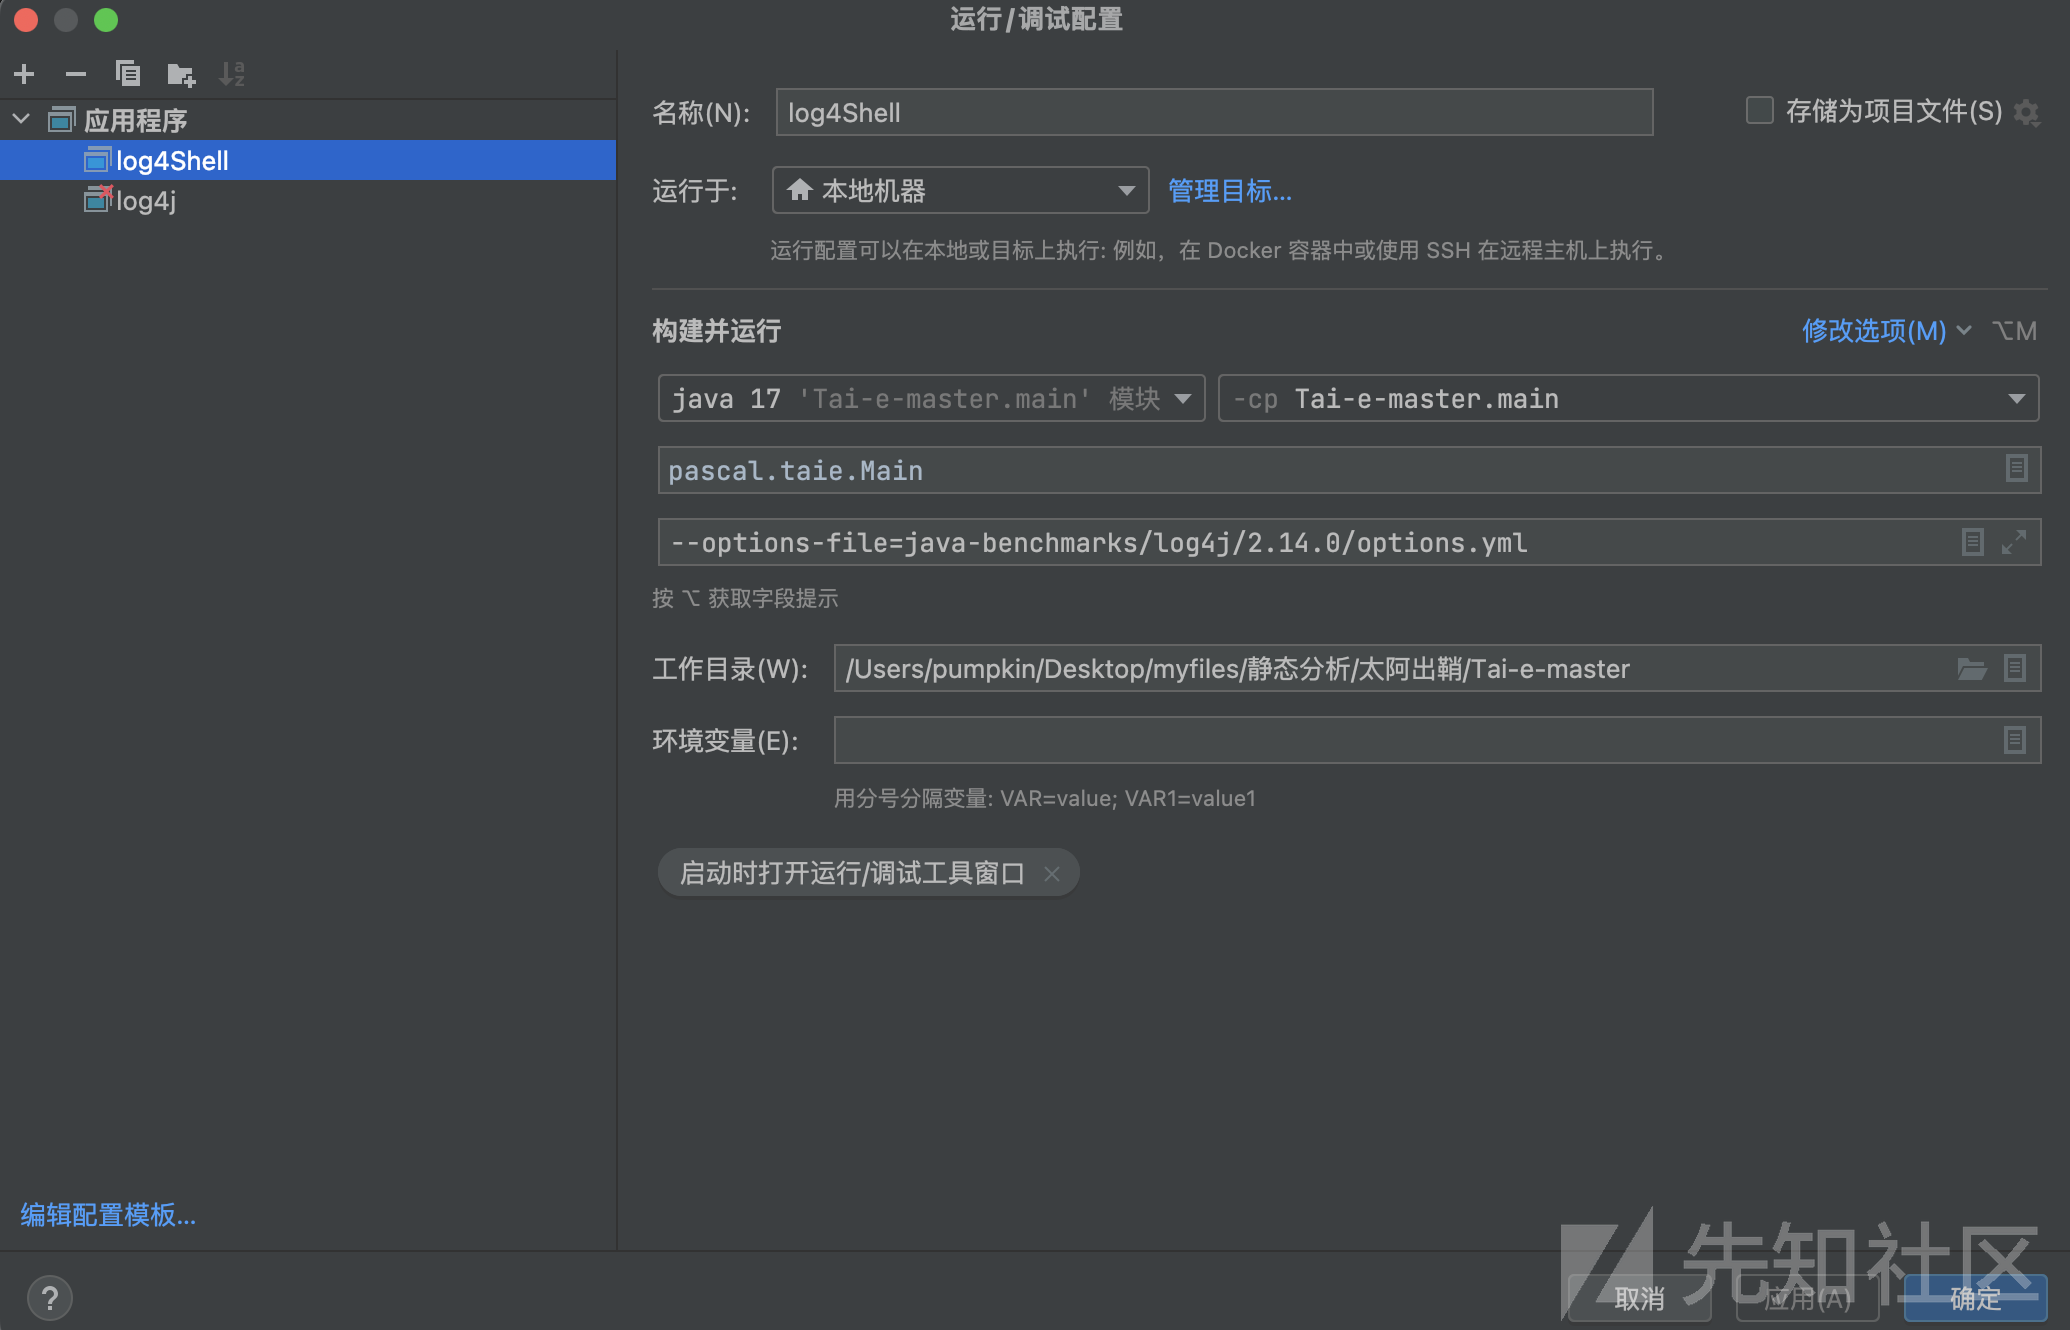Screen dimensions: 2070x1330
Task: Click the 管理目标... link
Action: pos(1229,191)
